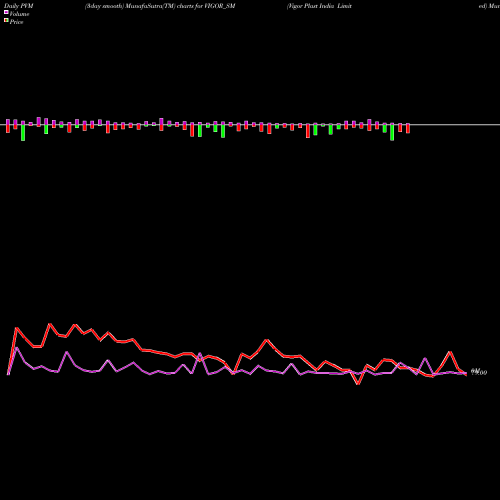Click the Volume legend label
The height and width of the screenshot is (500, 500).
[19, 14]
